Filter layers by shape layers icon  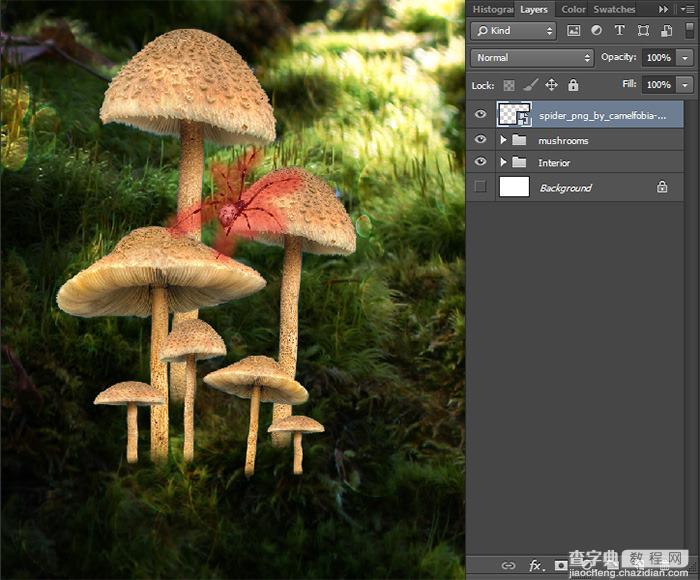(643, 30)
